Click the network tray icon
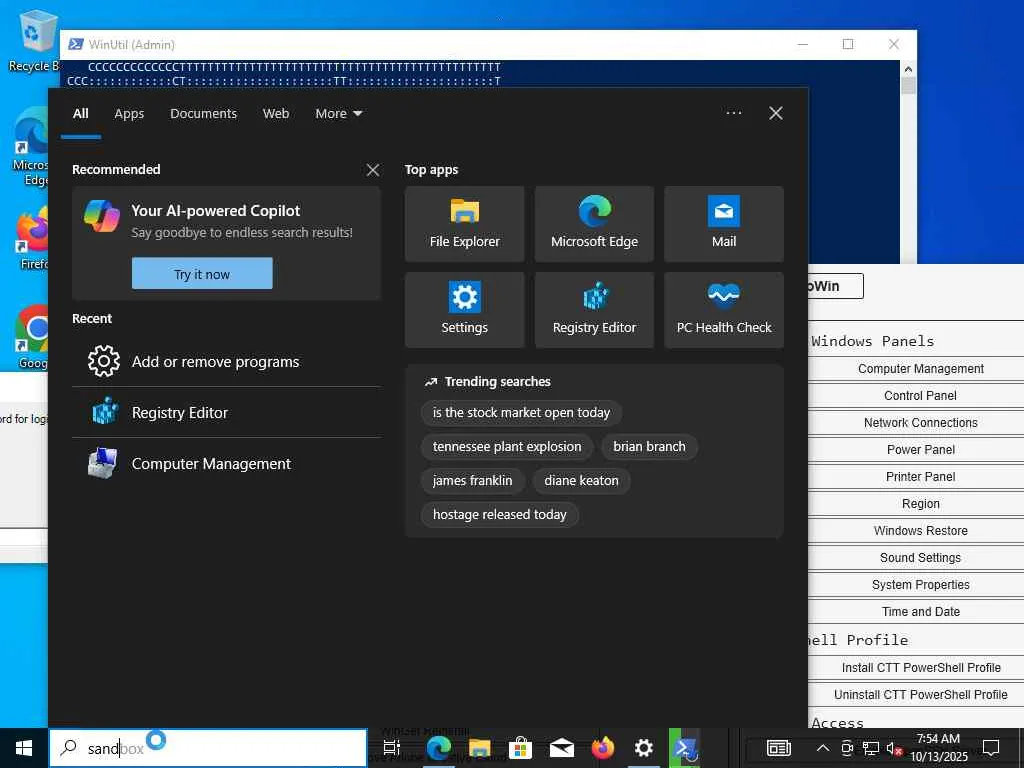The height and width of the screenshot is (768, 1024). pos(871,748)
